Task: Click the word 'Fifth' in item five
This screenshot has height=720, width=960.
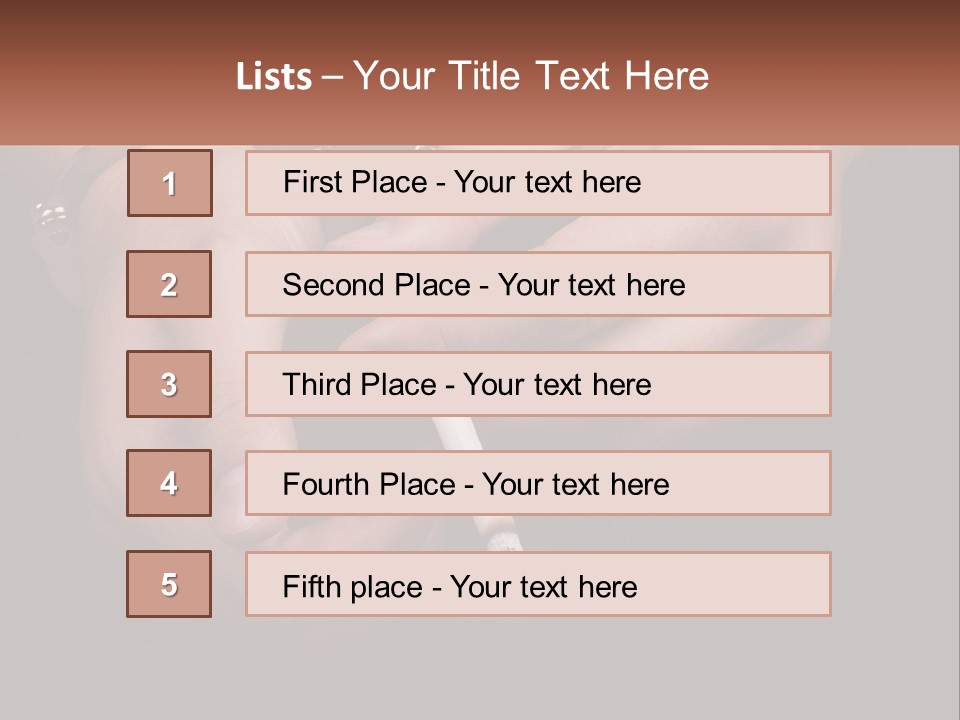Action: (x=312, y=586)
